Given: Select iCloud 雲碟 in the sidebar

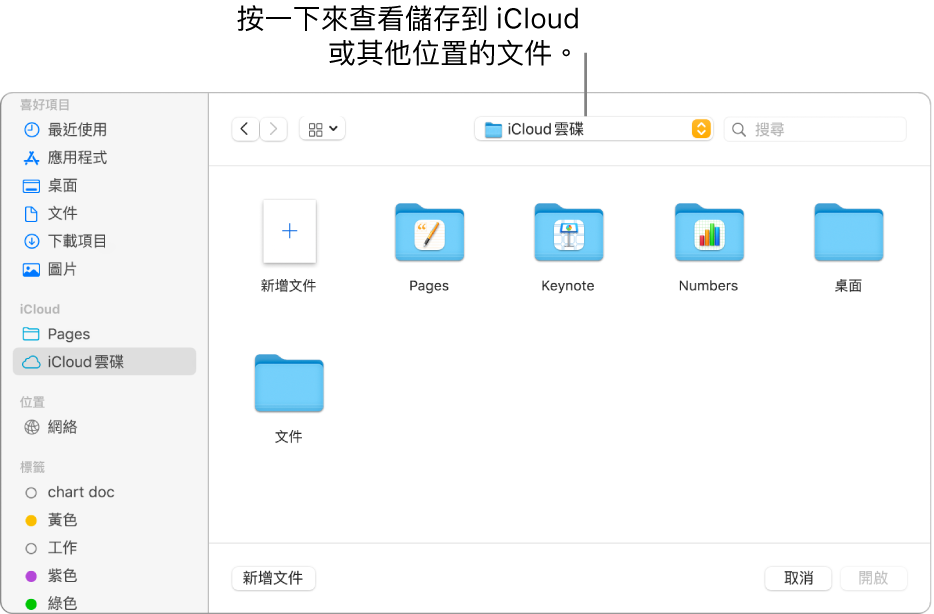Looking at the screenshot, I should point(104,361).
